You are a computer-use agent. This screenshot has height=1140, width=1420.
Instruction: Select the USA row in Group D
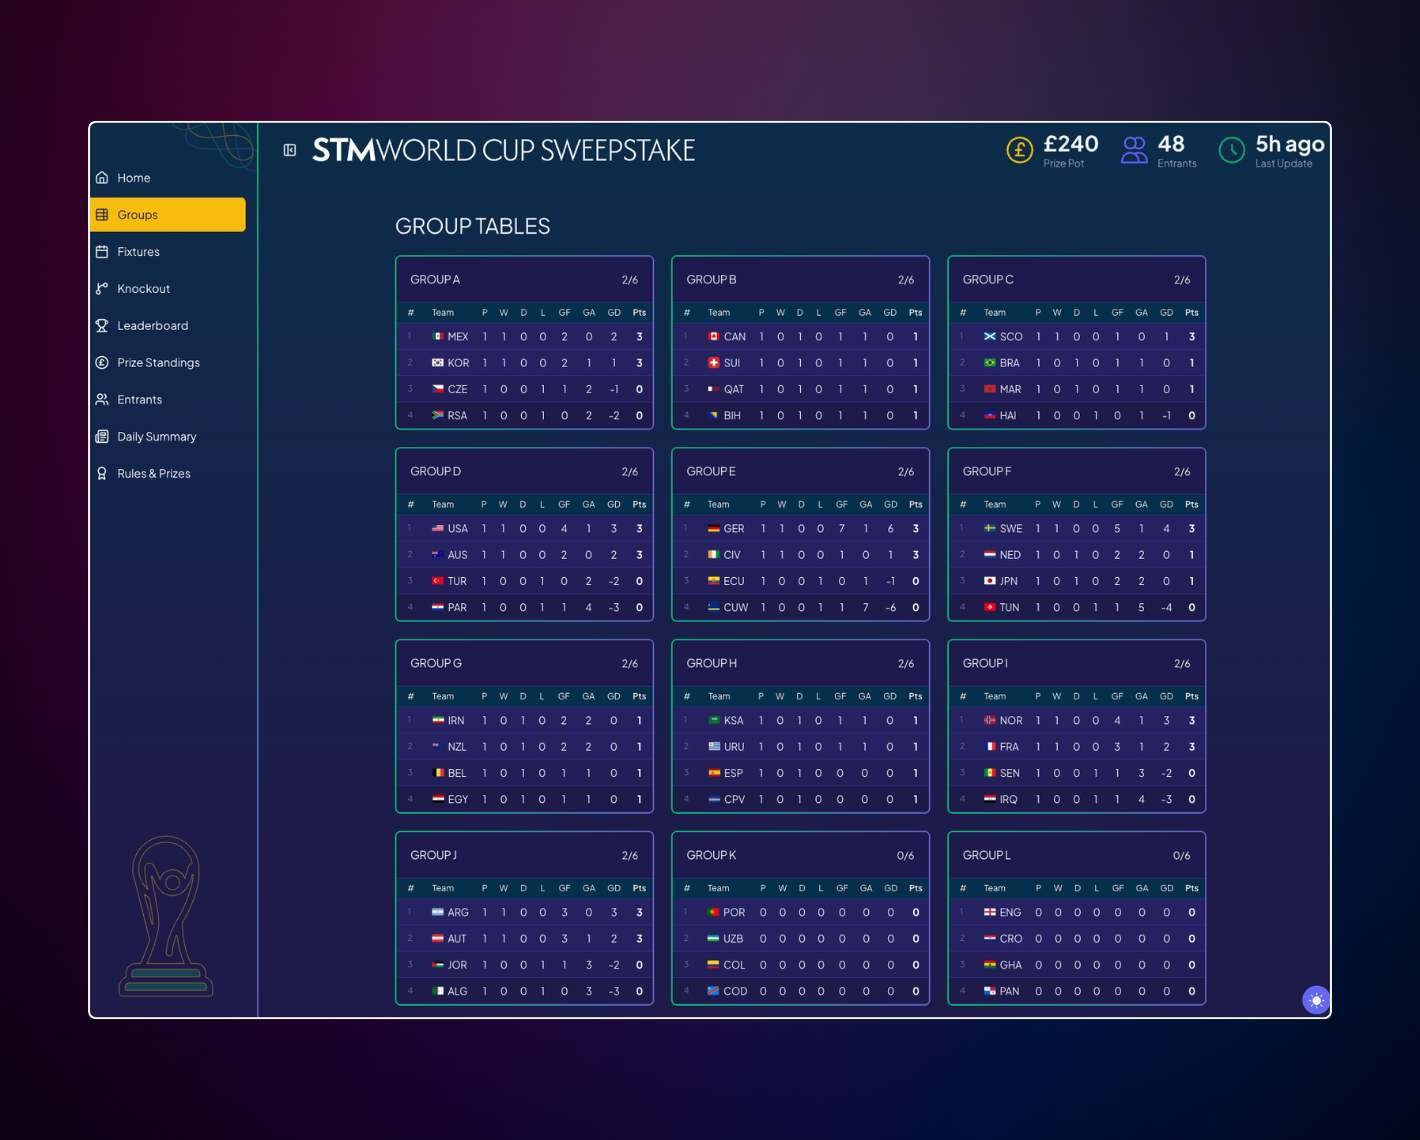524,529
